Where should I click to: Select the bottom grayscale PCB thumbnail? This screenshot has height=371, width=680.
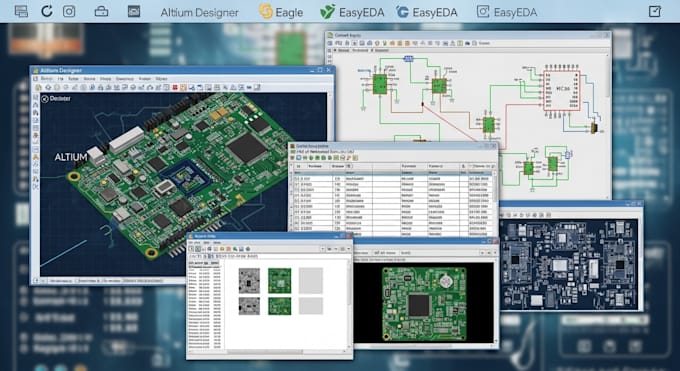249,306
